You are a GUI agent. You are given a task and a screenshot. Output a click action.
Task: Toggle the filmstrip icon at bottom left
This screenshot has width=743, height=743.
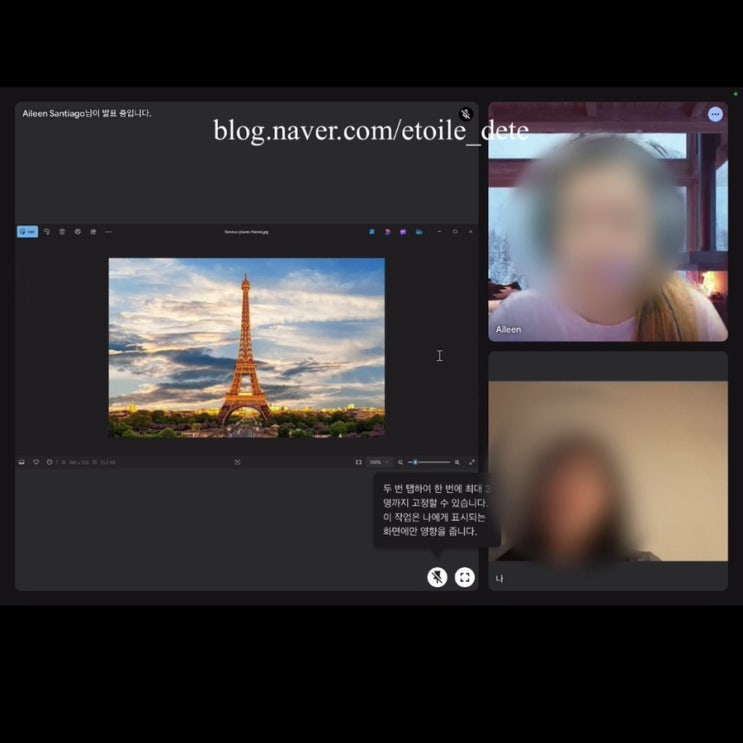pos(22,462)
